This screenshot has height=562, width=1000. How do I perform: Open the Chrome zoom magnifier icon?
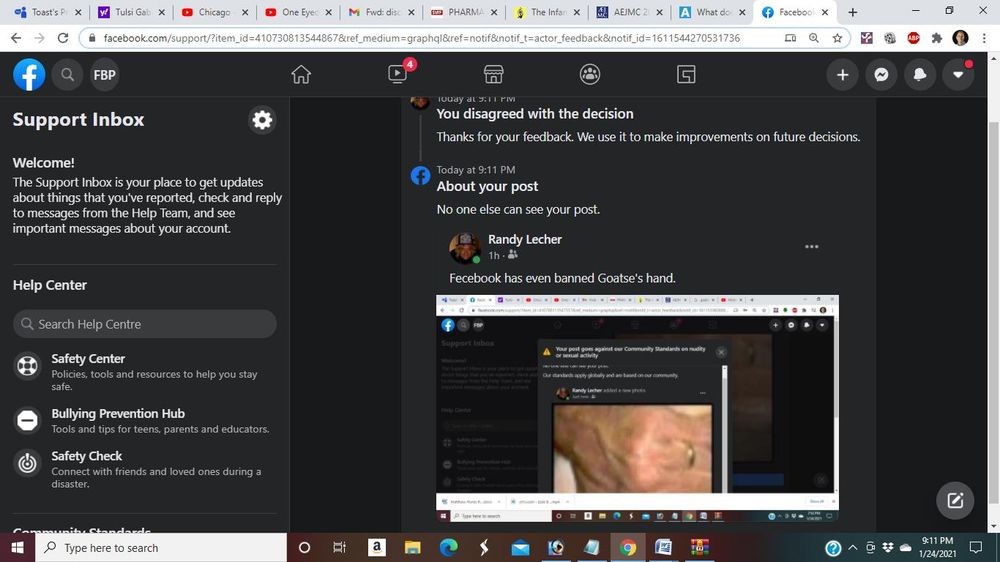(814, 38)
